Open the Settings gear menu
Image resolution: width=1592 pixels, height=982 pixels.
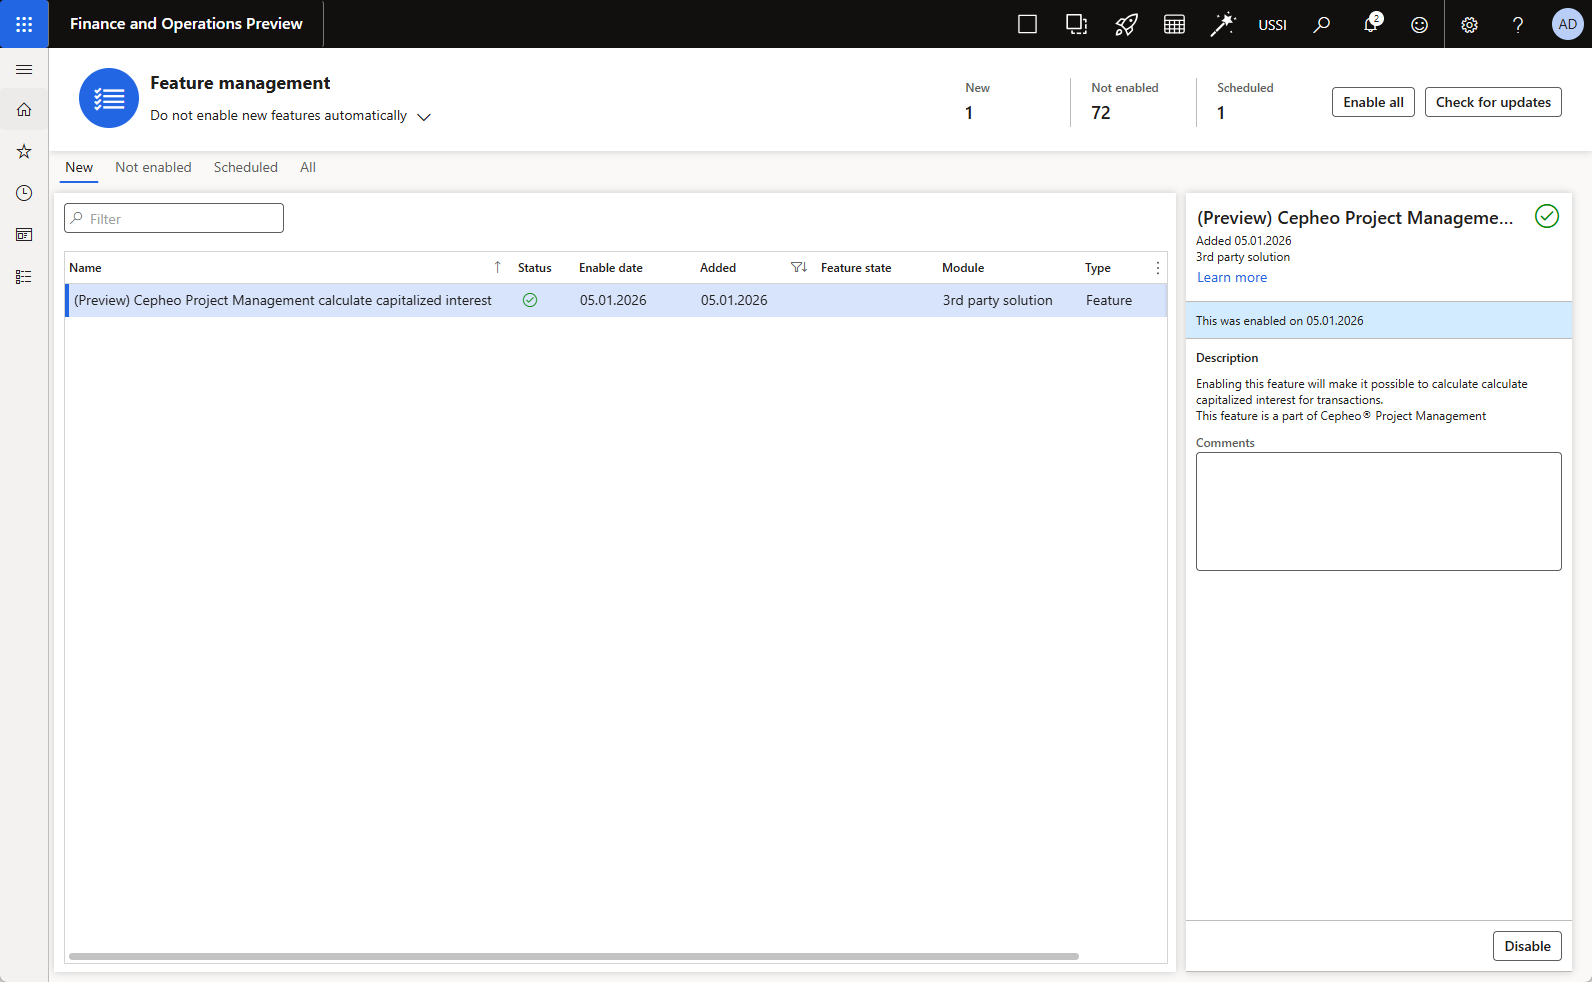1469,25
